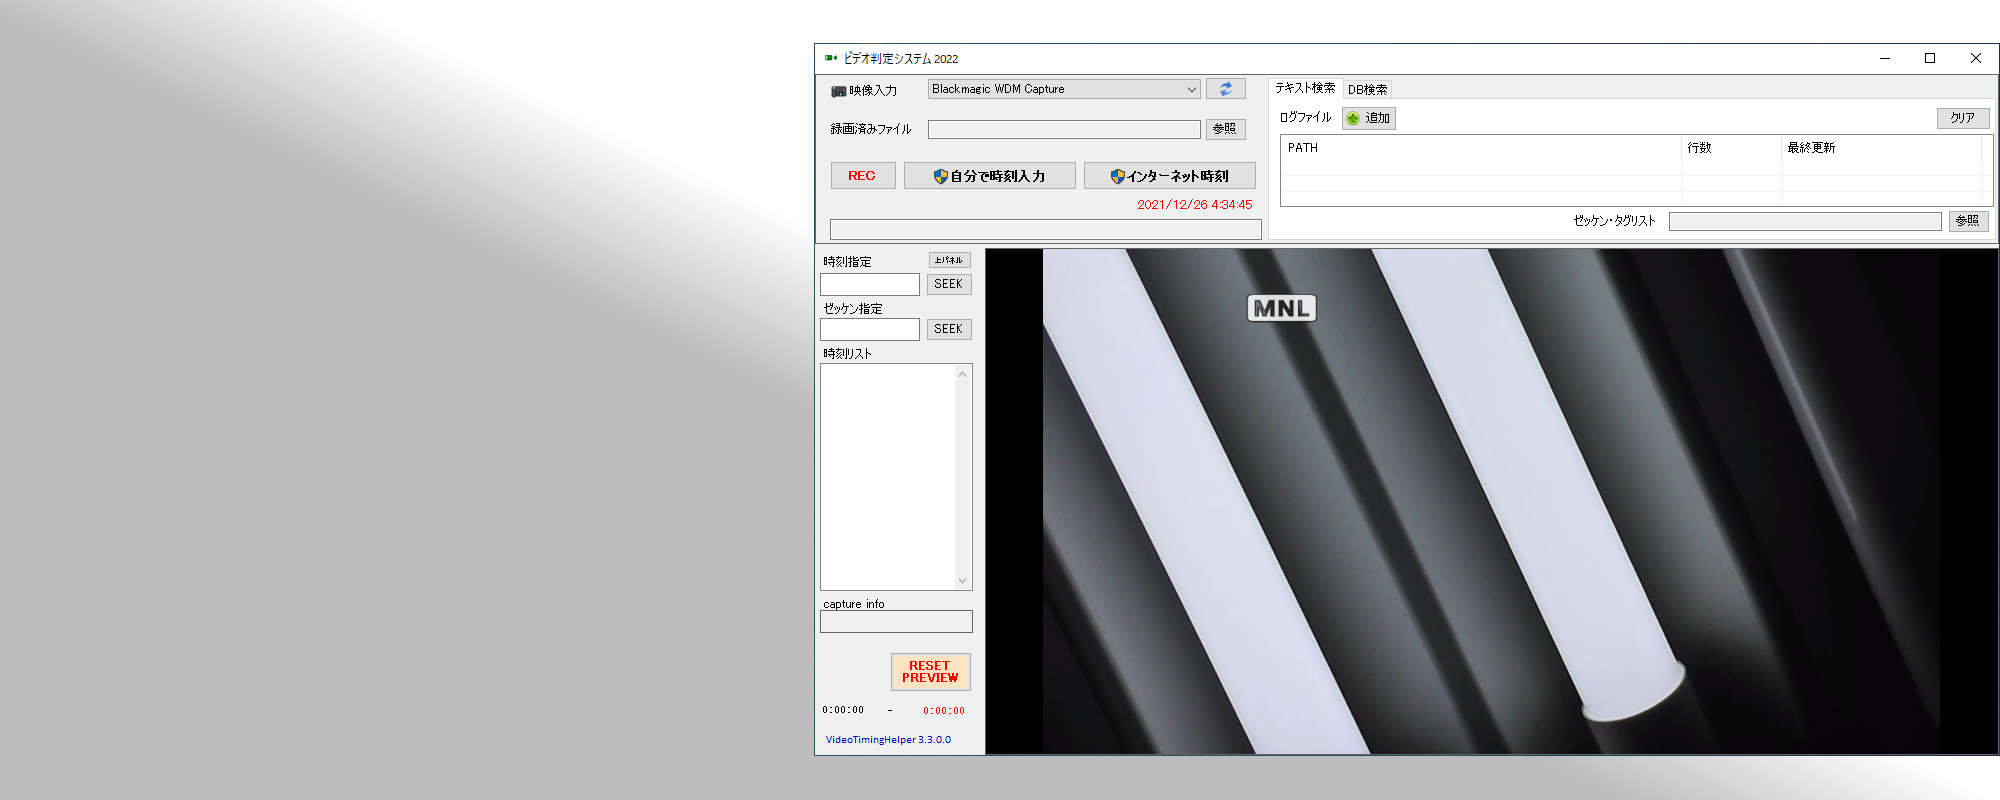Click the camera icon beside 映像入力
The height and width of the screenshot is (800, 2000).
point(838,91)
